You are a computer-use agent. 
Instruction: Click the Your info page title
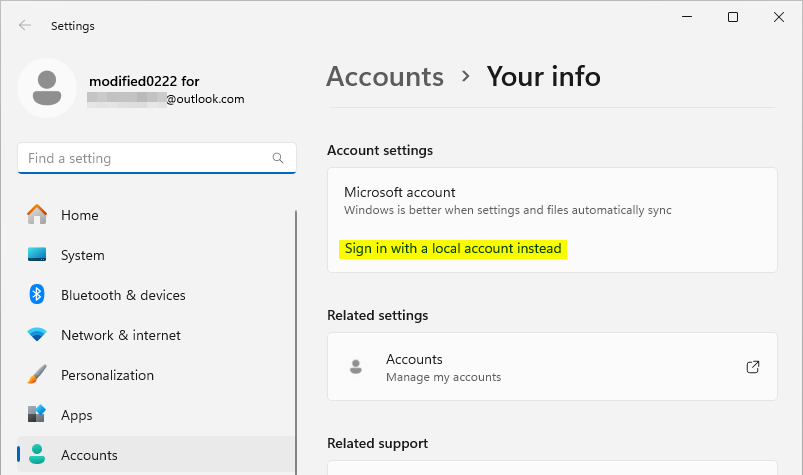[543, 77]
